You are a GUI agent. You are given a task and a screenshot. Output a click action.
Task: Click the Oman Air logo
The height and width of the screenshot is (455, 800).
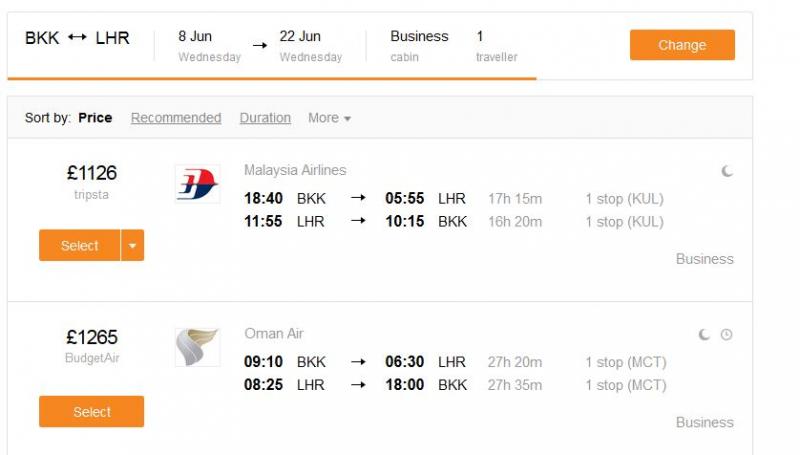tap(197, 347)
